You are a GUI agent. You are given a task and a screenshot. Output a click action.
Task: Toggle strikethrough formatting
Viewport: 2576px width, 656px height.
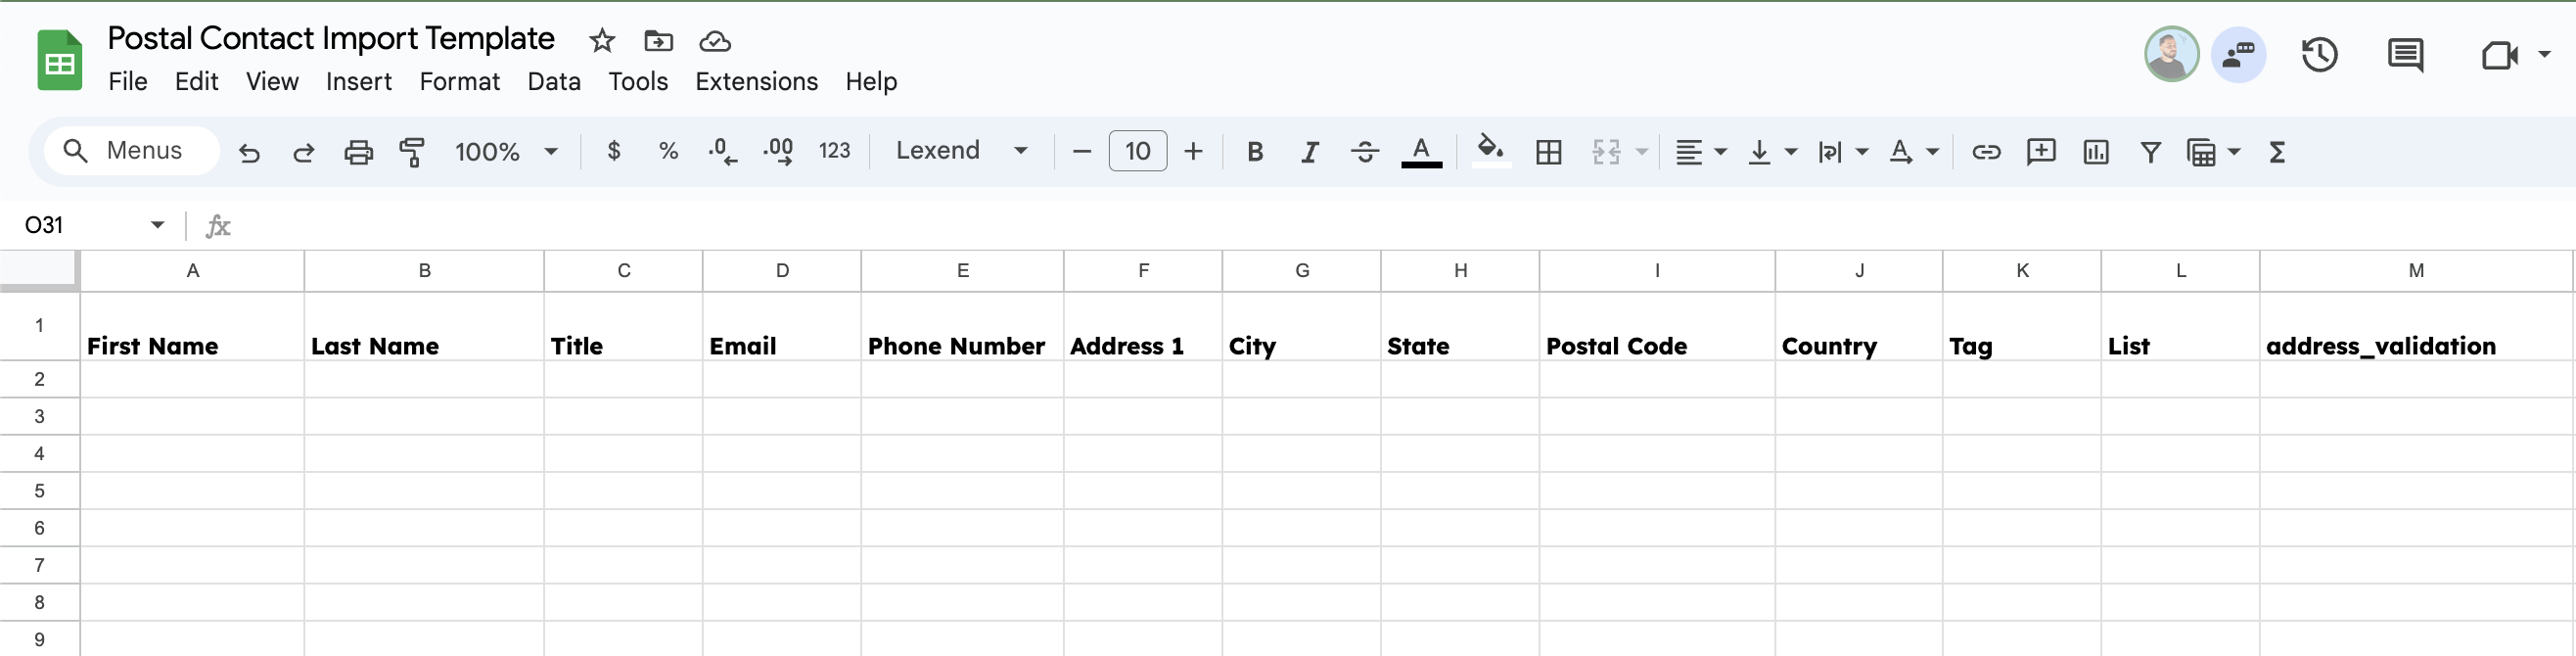(x=1364, y=152)
